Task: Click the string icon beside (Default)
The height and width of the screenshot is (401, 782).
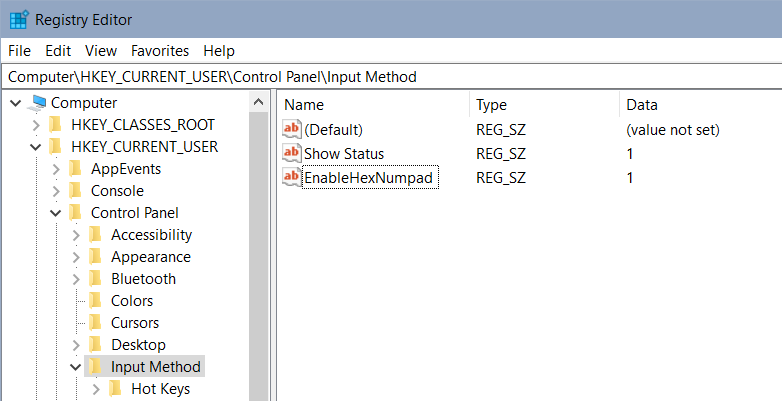Action: pos(292,130)
